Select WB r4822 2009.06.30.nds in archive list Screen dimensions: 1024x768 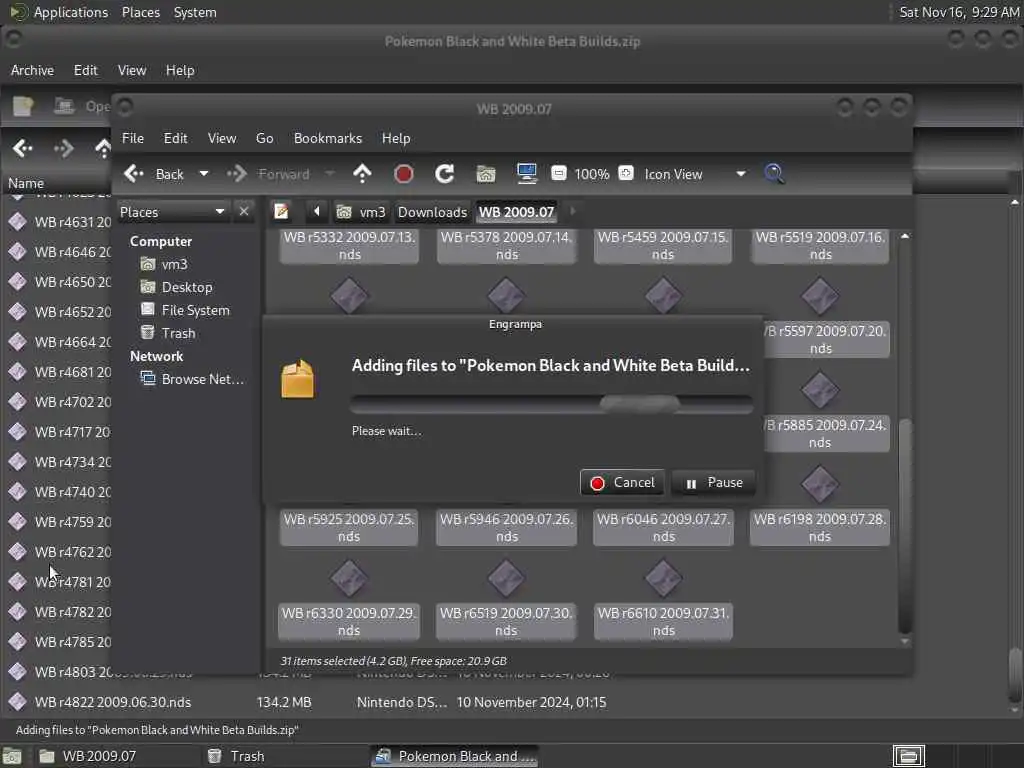pyautogui.click(x=112, y=702)
